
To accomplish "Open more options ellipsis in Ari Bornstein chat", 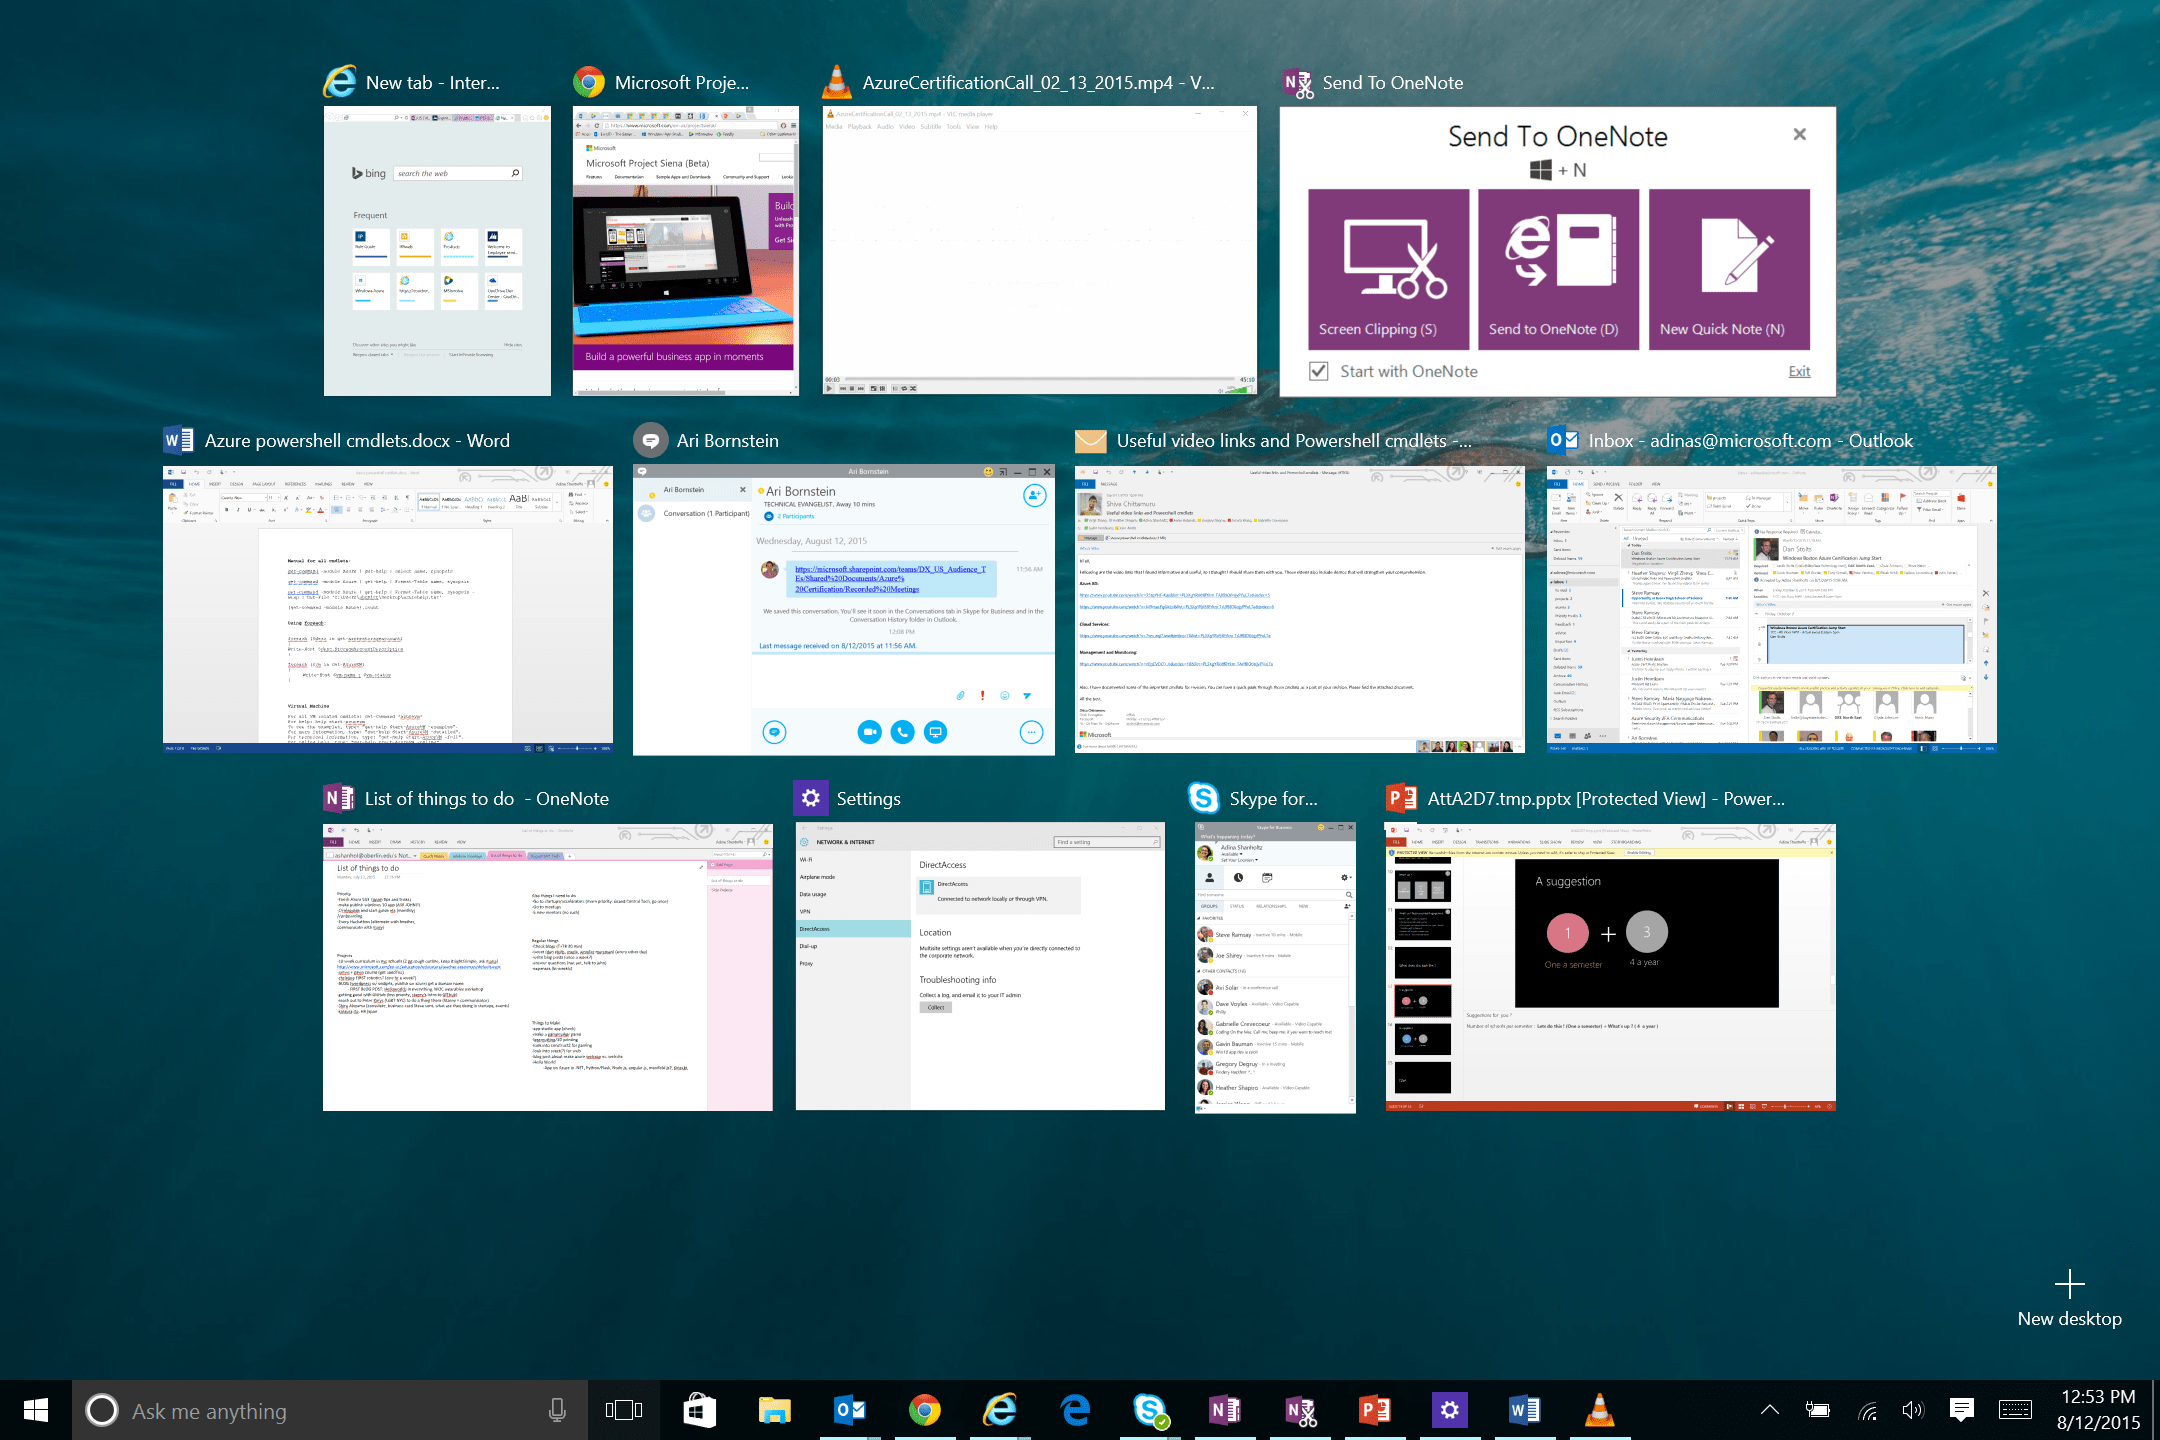I will 1031,732.
